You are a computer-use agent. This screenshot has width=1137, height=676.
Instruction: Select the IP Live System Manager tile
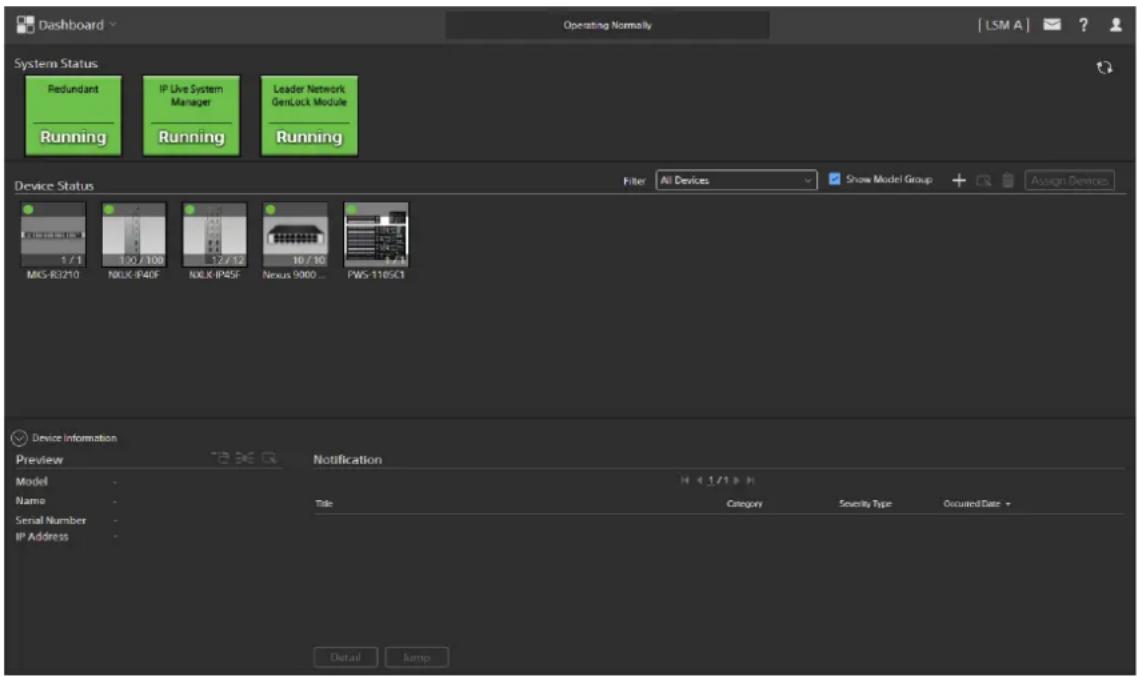tap(191, 116)
